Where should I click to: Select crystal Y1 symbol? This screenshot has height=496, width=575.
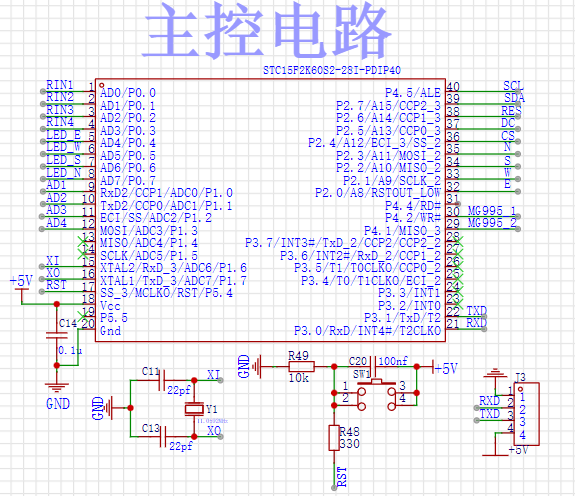pos(194,408)
